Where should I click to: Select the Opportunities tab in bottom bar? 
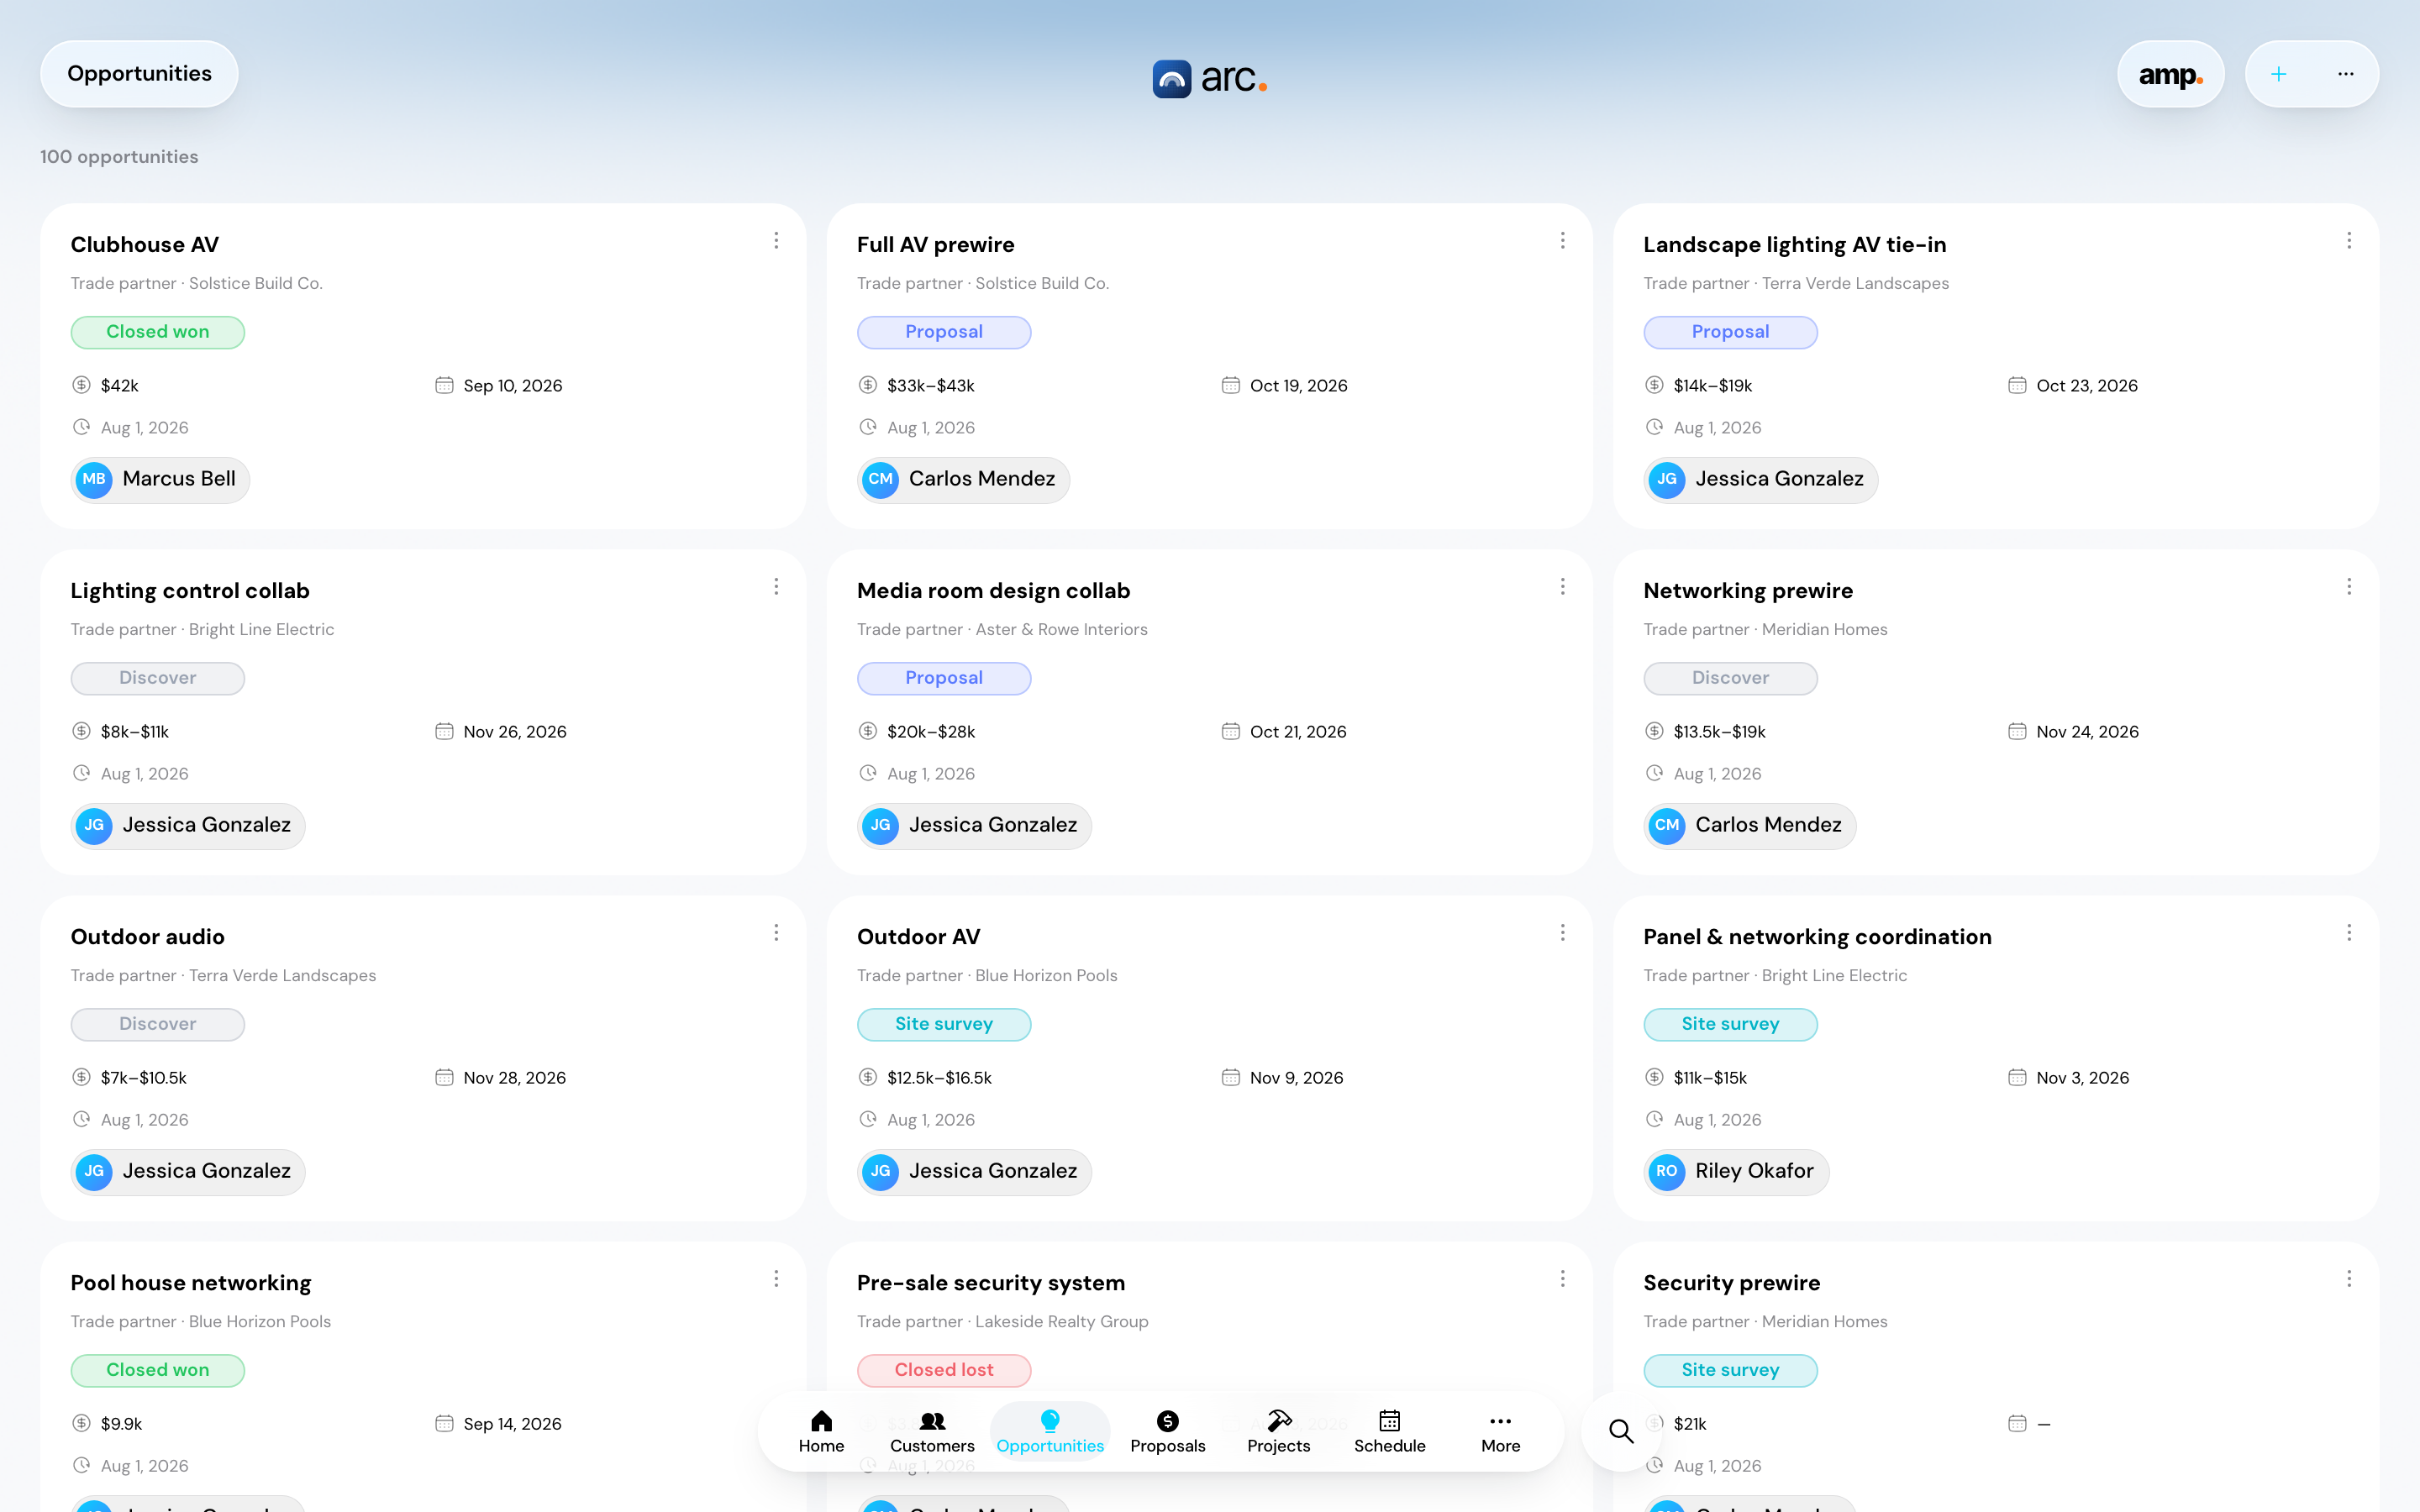coord(1050,1431)
